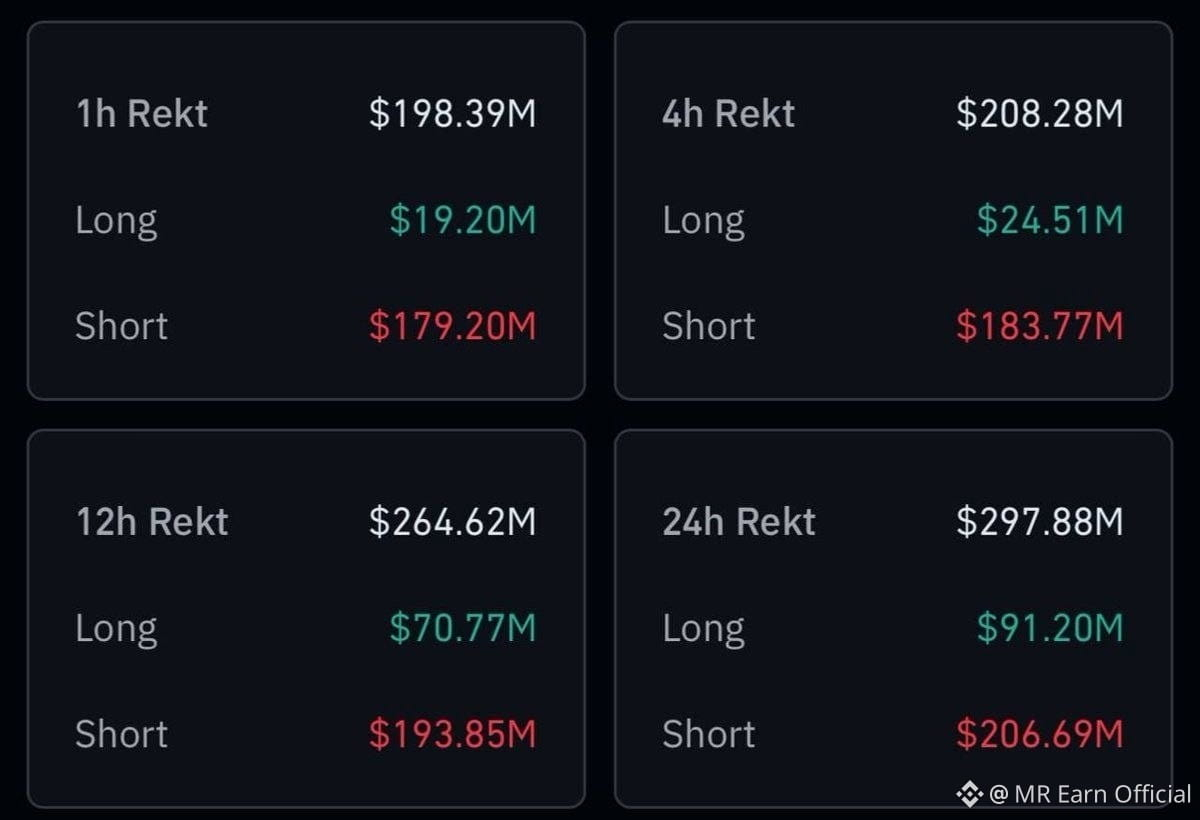
Task: Click the red $183.77M short value
Action: tap(1040, 326)
